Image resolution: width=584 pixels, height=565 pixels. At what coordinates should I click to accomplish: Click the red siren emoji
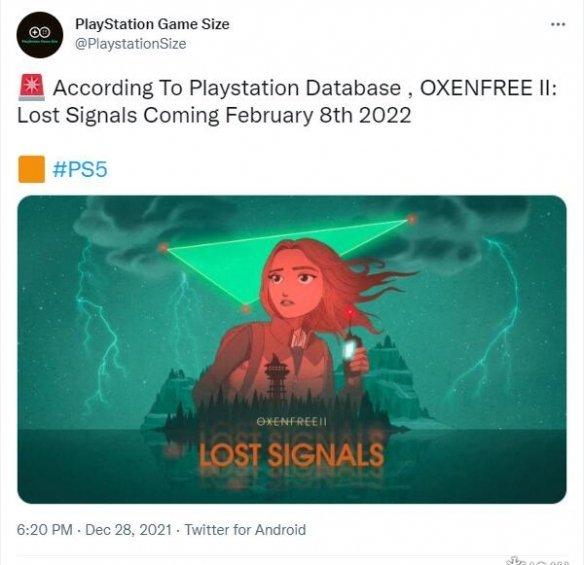coord(32,88)
